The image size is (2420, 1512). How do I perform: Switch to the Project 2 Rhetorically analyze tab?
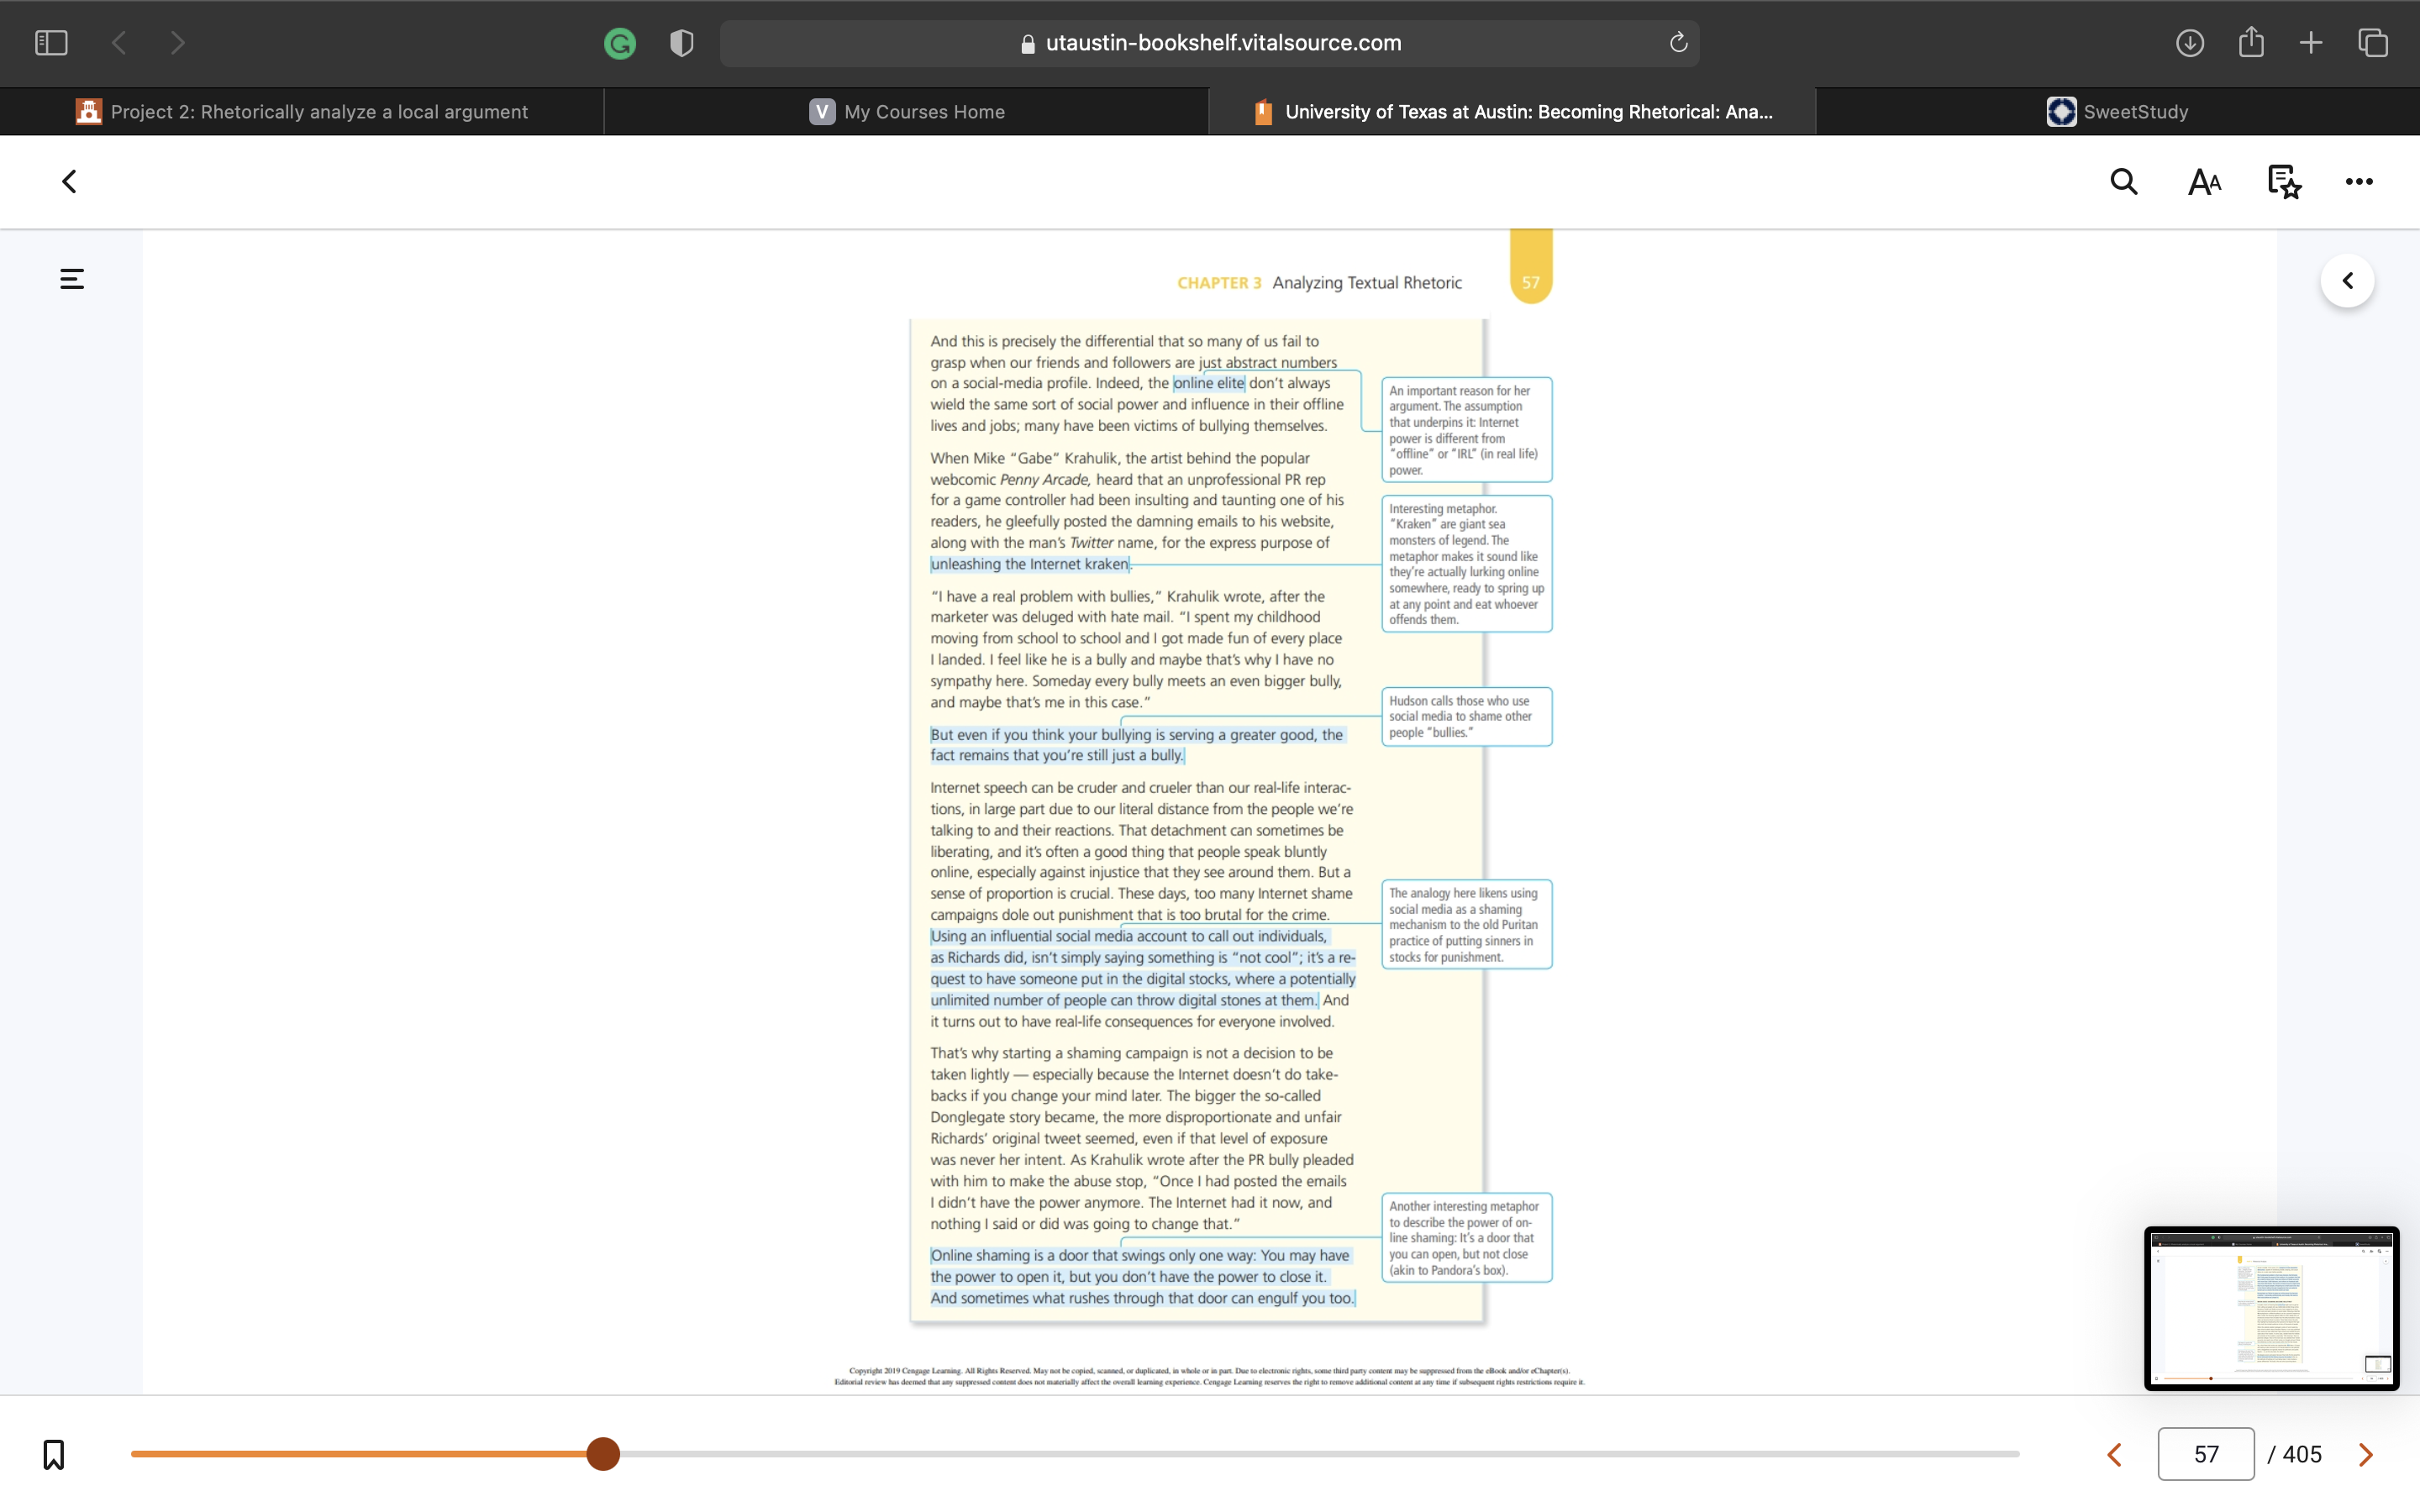(x=302, y=112)
